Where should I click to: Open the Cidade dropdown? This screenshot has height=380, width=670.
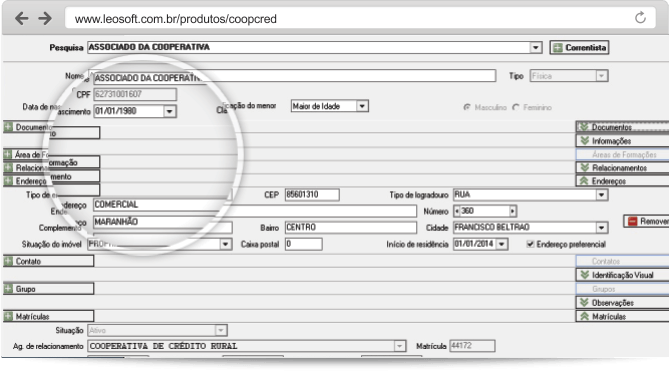tap(602, 227)
